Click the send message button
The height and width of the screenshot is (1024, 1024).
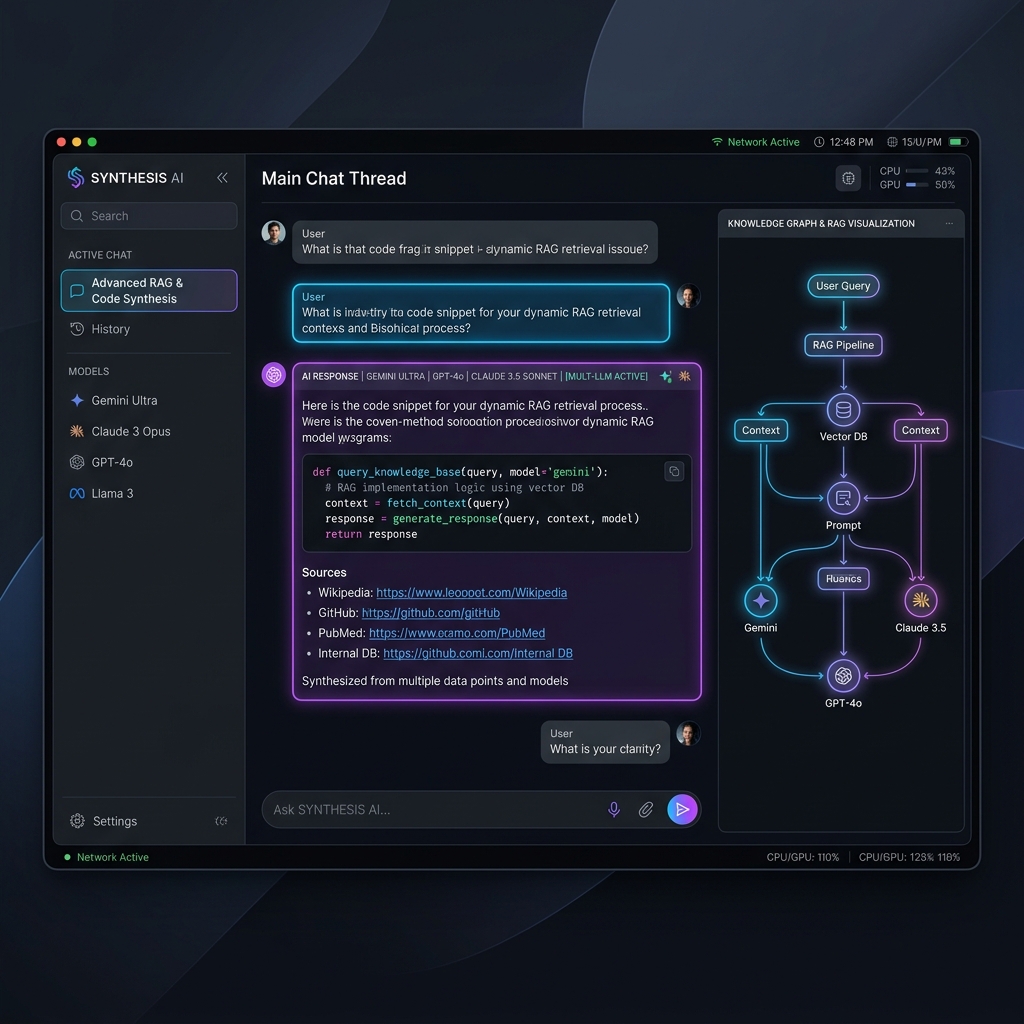tap(682, 810)
